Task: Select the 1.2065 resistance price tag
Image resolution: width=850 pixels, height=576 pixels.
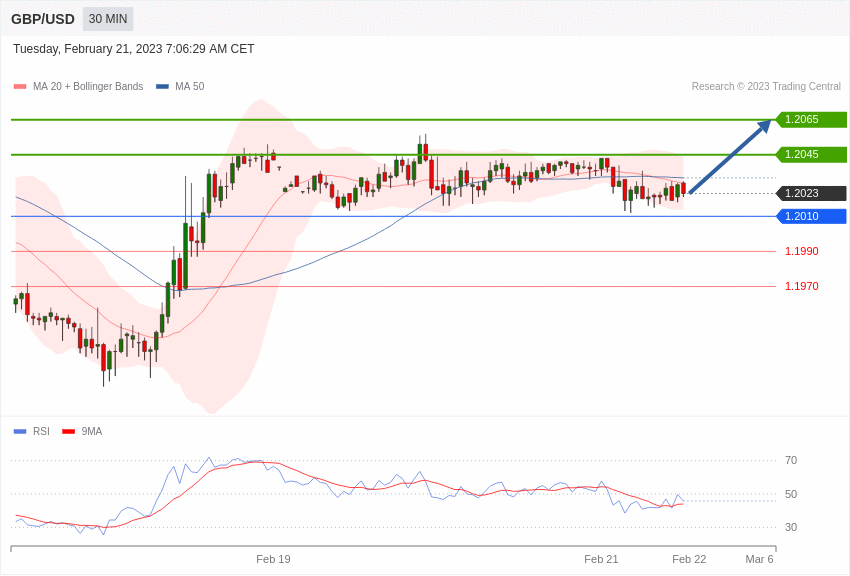Action: pyautogui.click(x=810, y=119)
